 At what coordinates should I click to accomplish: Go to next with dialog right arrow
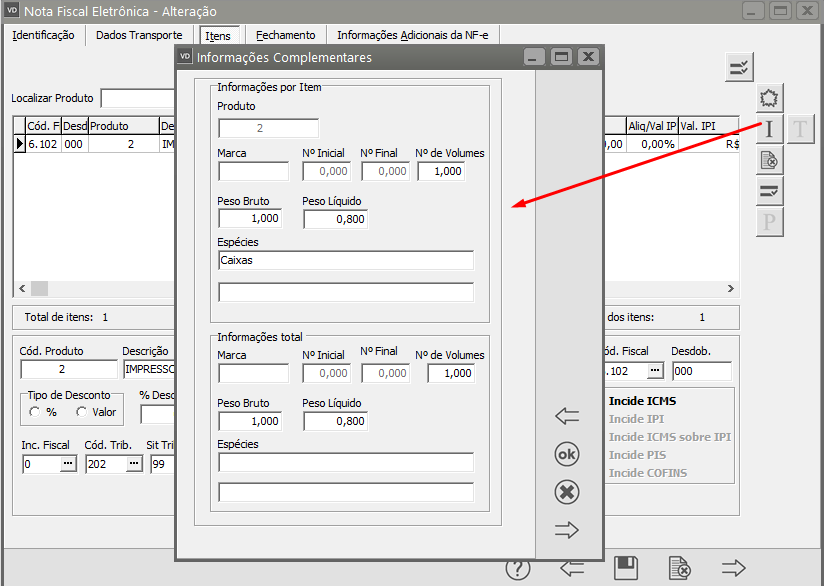coord(567,530)
